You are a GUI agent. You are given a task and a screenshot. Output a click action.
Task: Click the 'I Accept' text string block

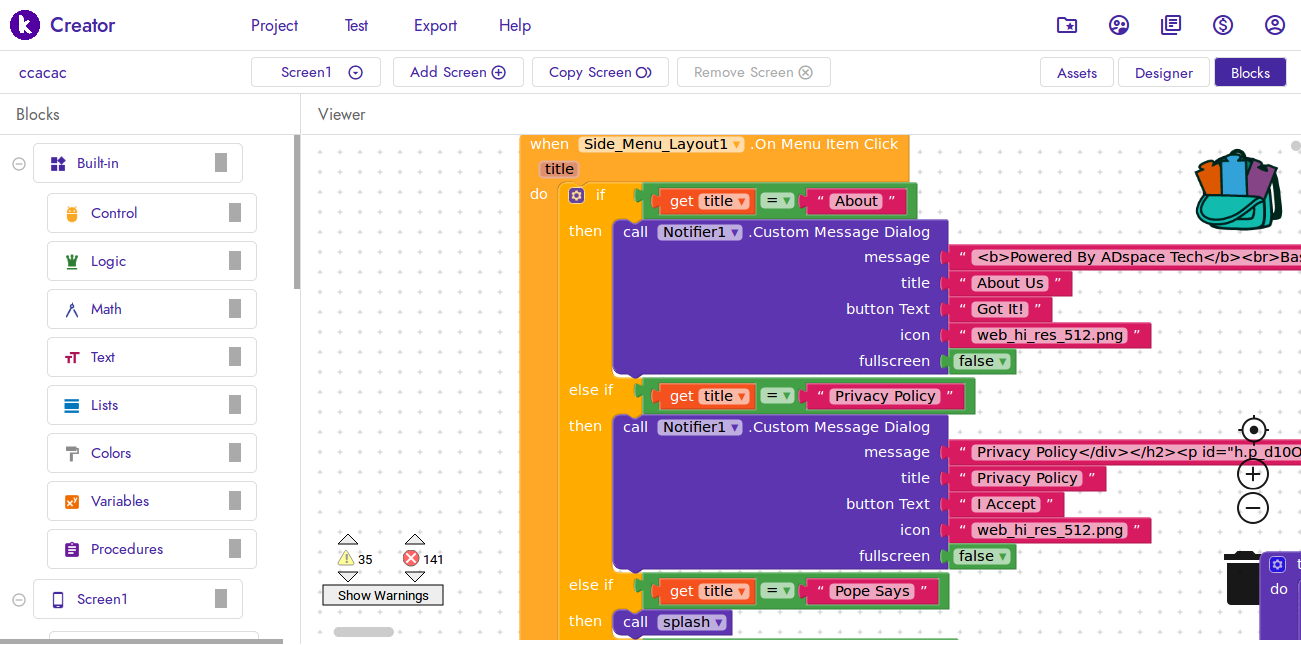click(x=1006, y=504)
